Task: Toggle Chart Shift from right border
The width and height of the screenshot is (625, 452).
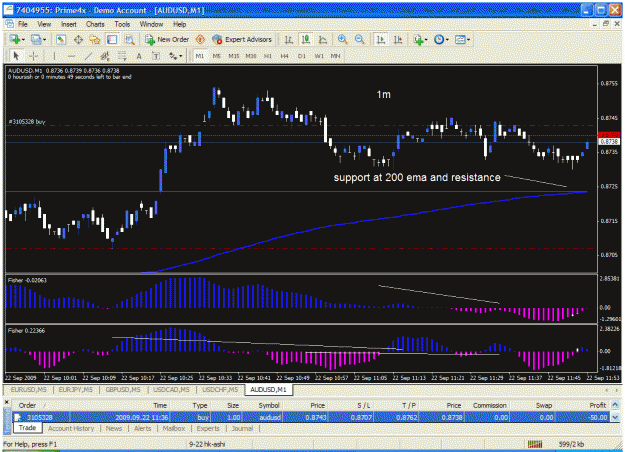Action: 398,39
